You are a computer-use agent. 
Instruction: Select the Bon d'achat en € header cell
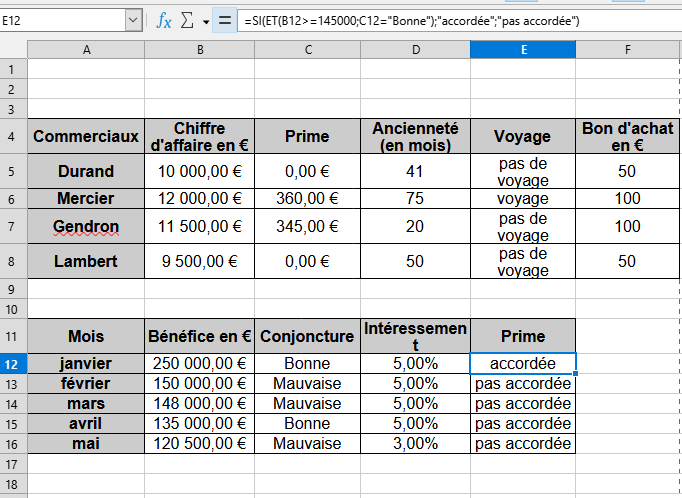(627, 137)
